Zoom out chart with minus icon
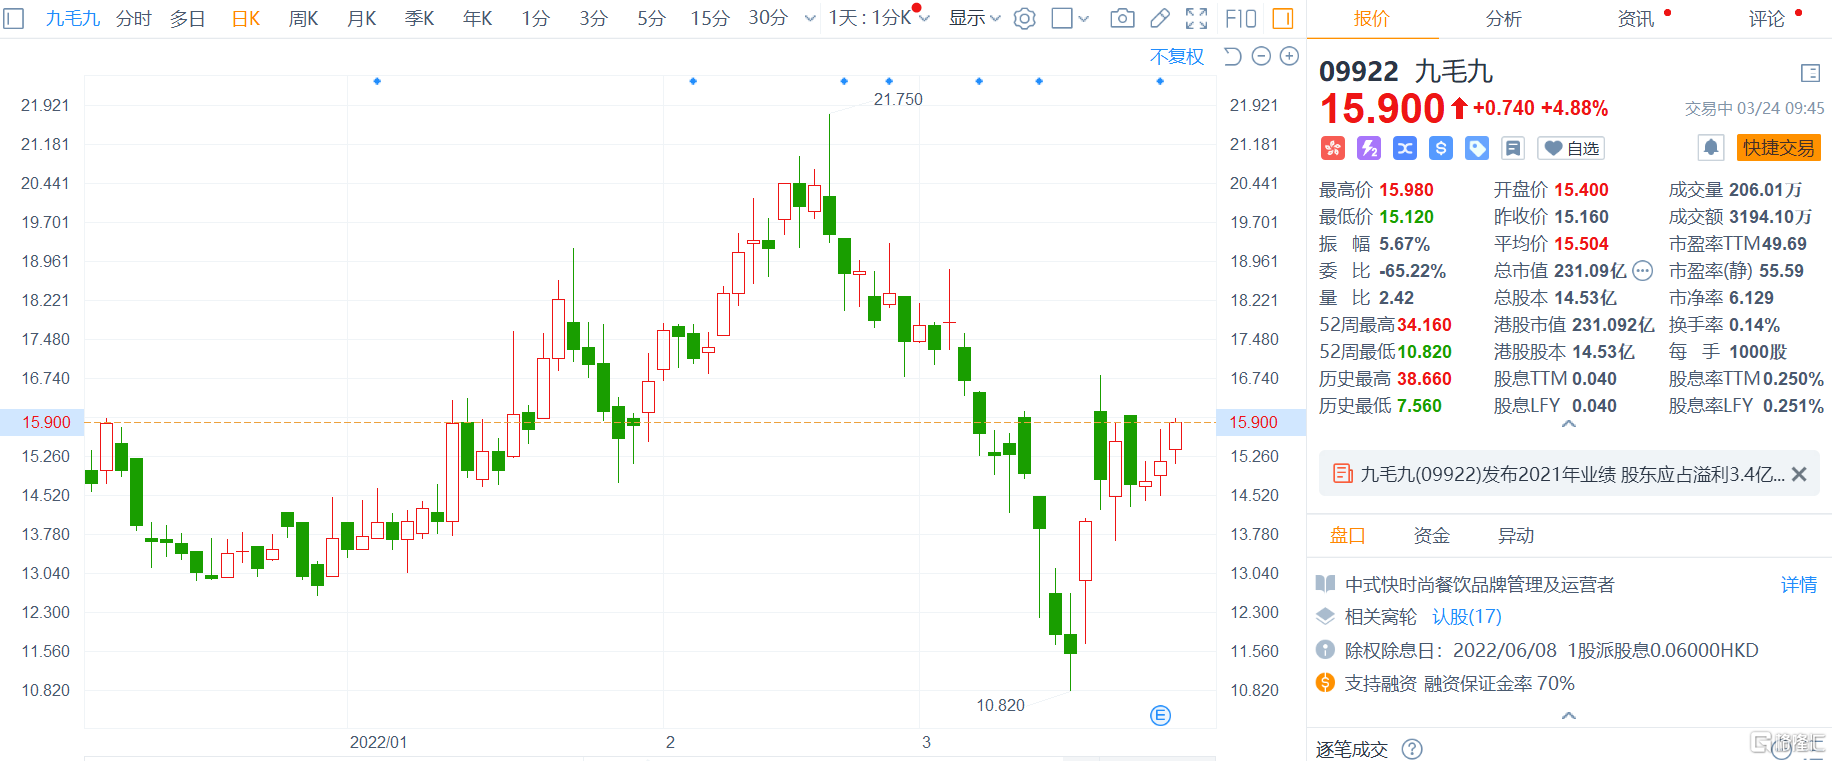1833x761 pixels. (x=1261, y=57)
